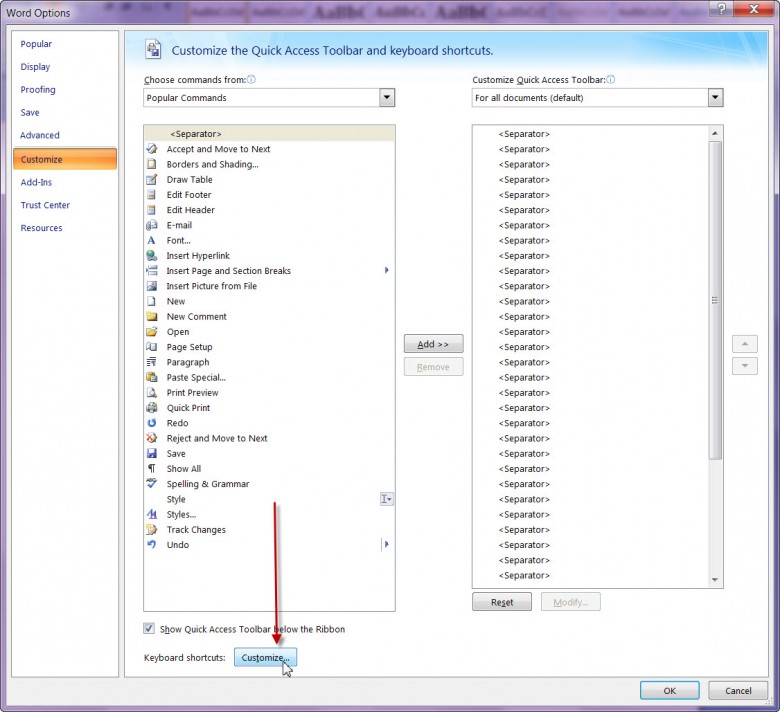
Task: Select the Styles command icon
Action: (152, 514)
